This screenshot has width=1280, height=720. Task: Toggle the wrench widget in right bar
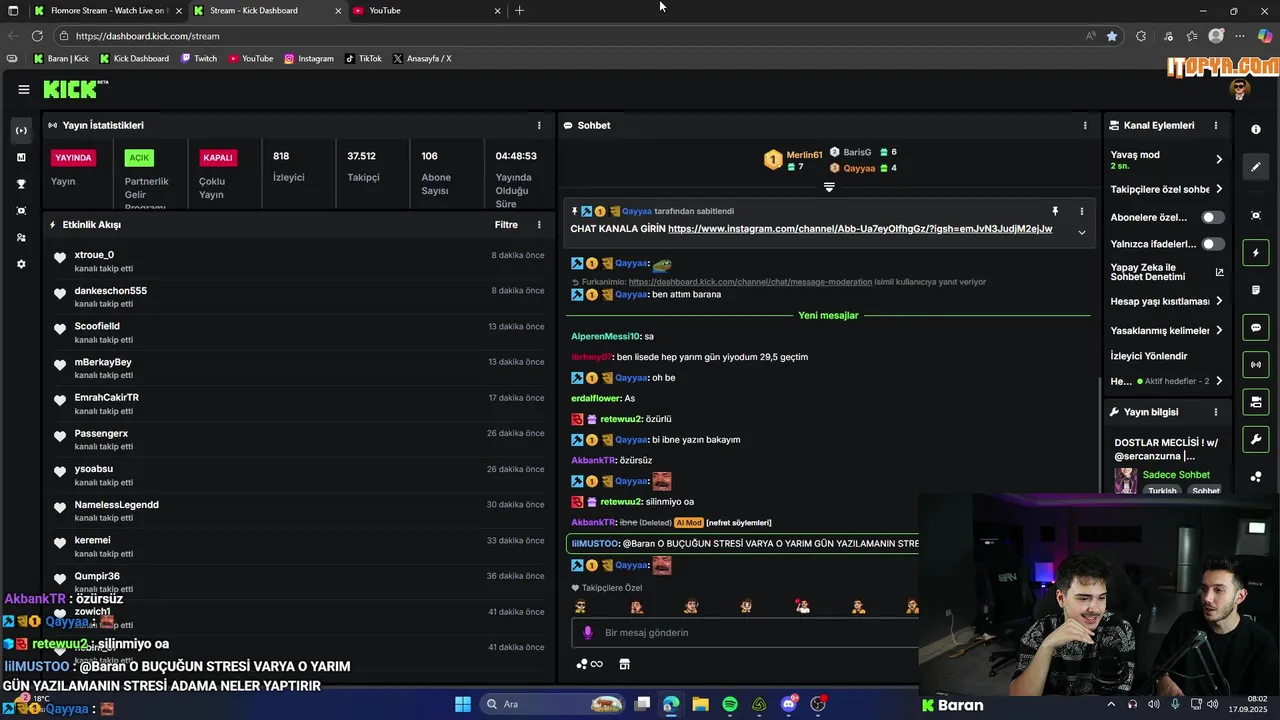coord(1256,439)
